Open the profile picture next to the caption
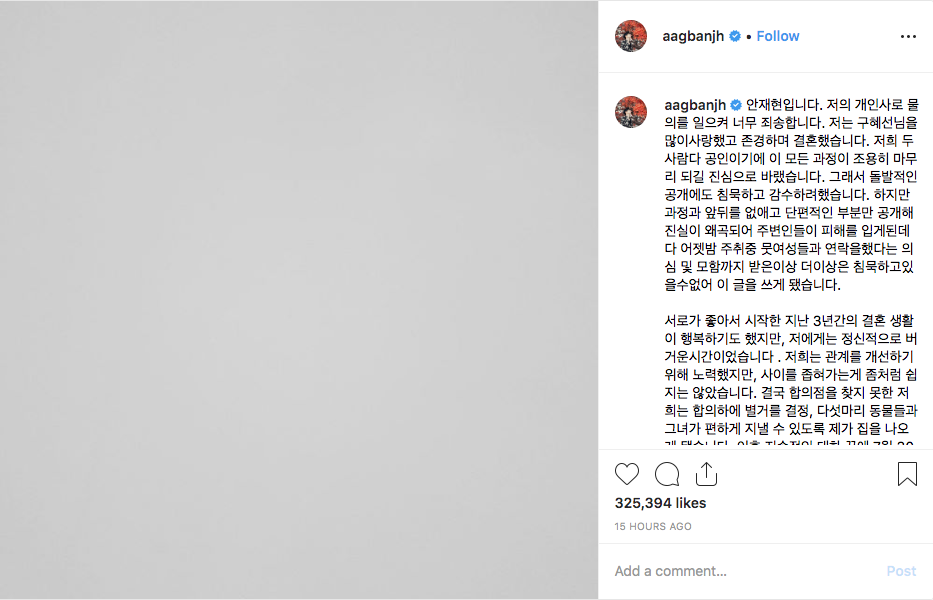The height and width of the screenshot is (600, 933). tap(631, 112)
